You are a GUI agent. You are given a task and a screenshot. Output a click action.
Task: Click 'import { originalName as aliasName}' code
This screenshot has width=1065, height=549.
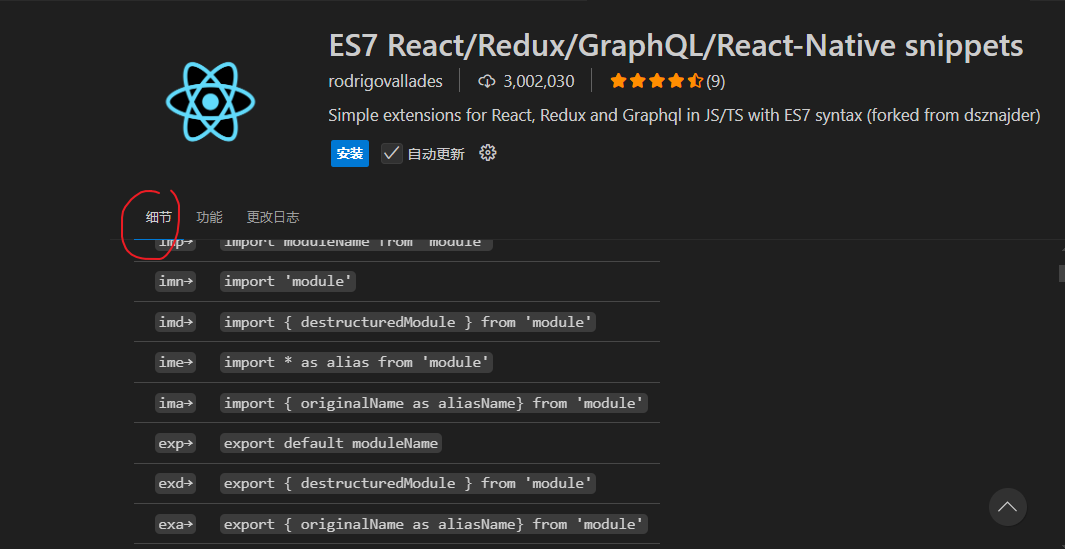[x=434, y=403]
